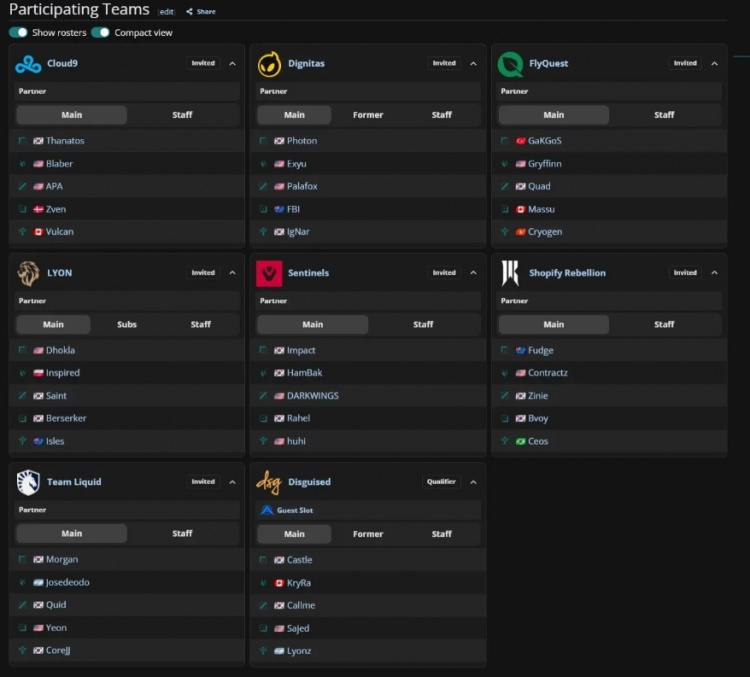Collapse the Cloud9 team card
Screen dimensions: 750x677
click(x=232, y=64)
